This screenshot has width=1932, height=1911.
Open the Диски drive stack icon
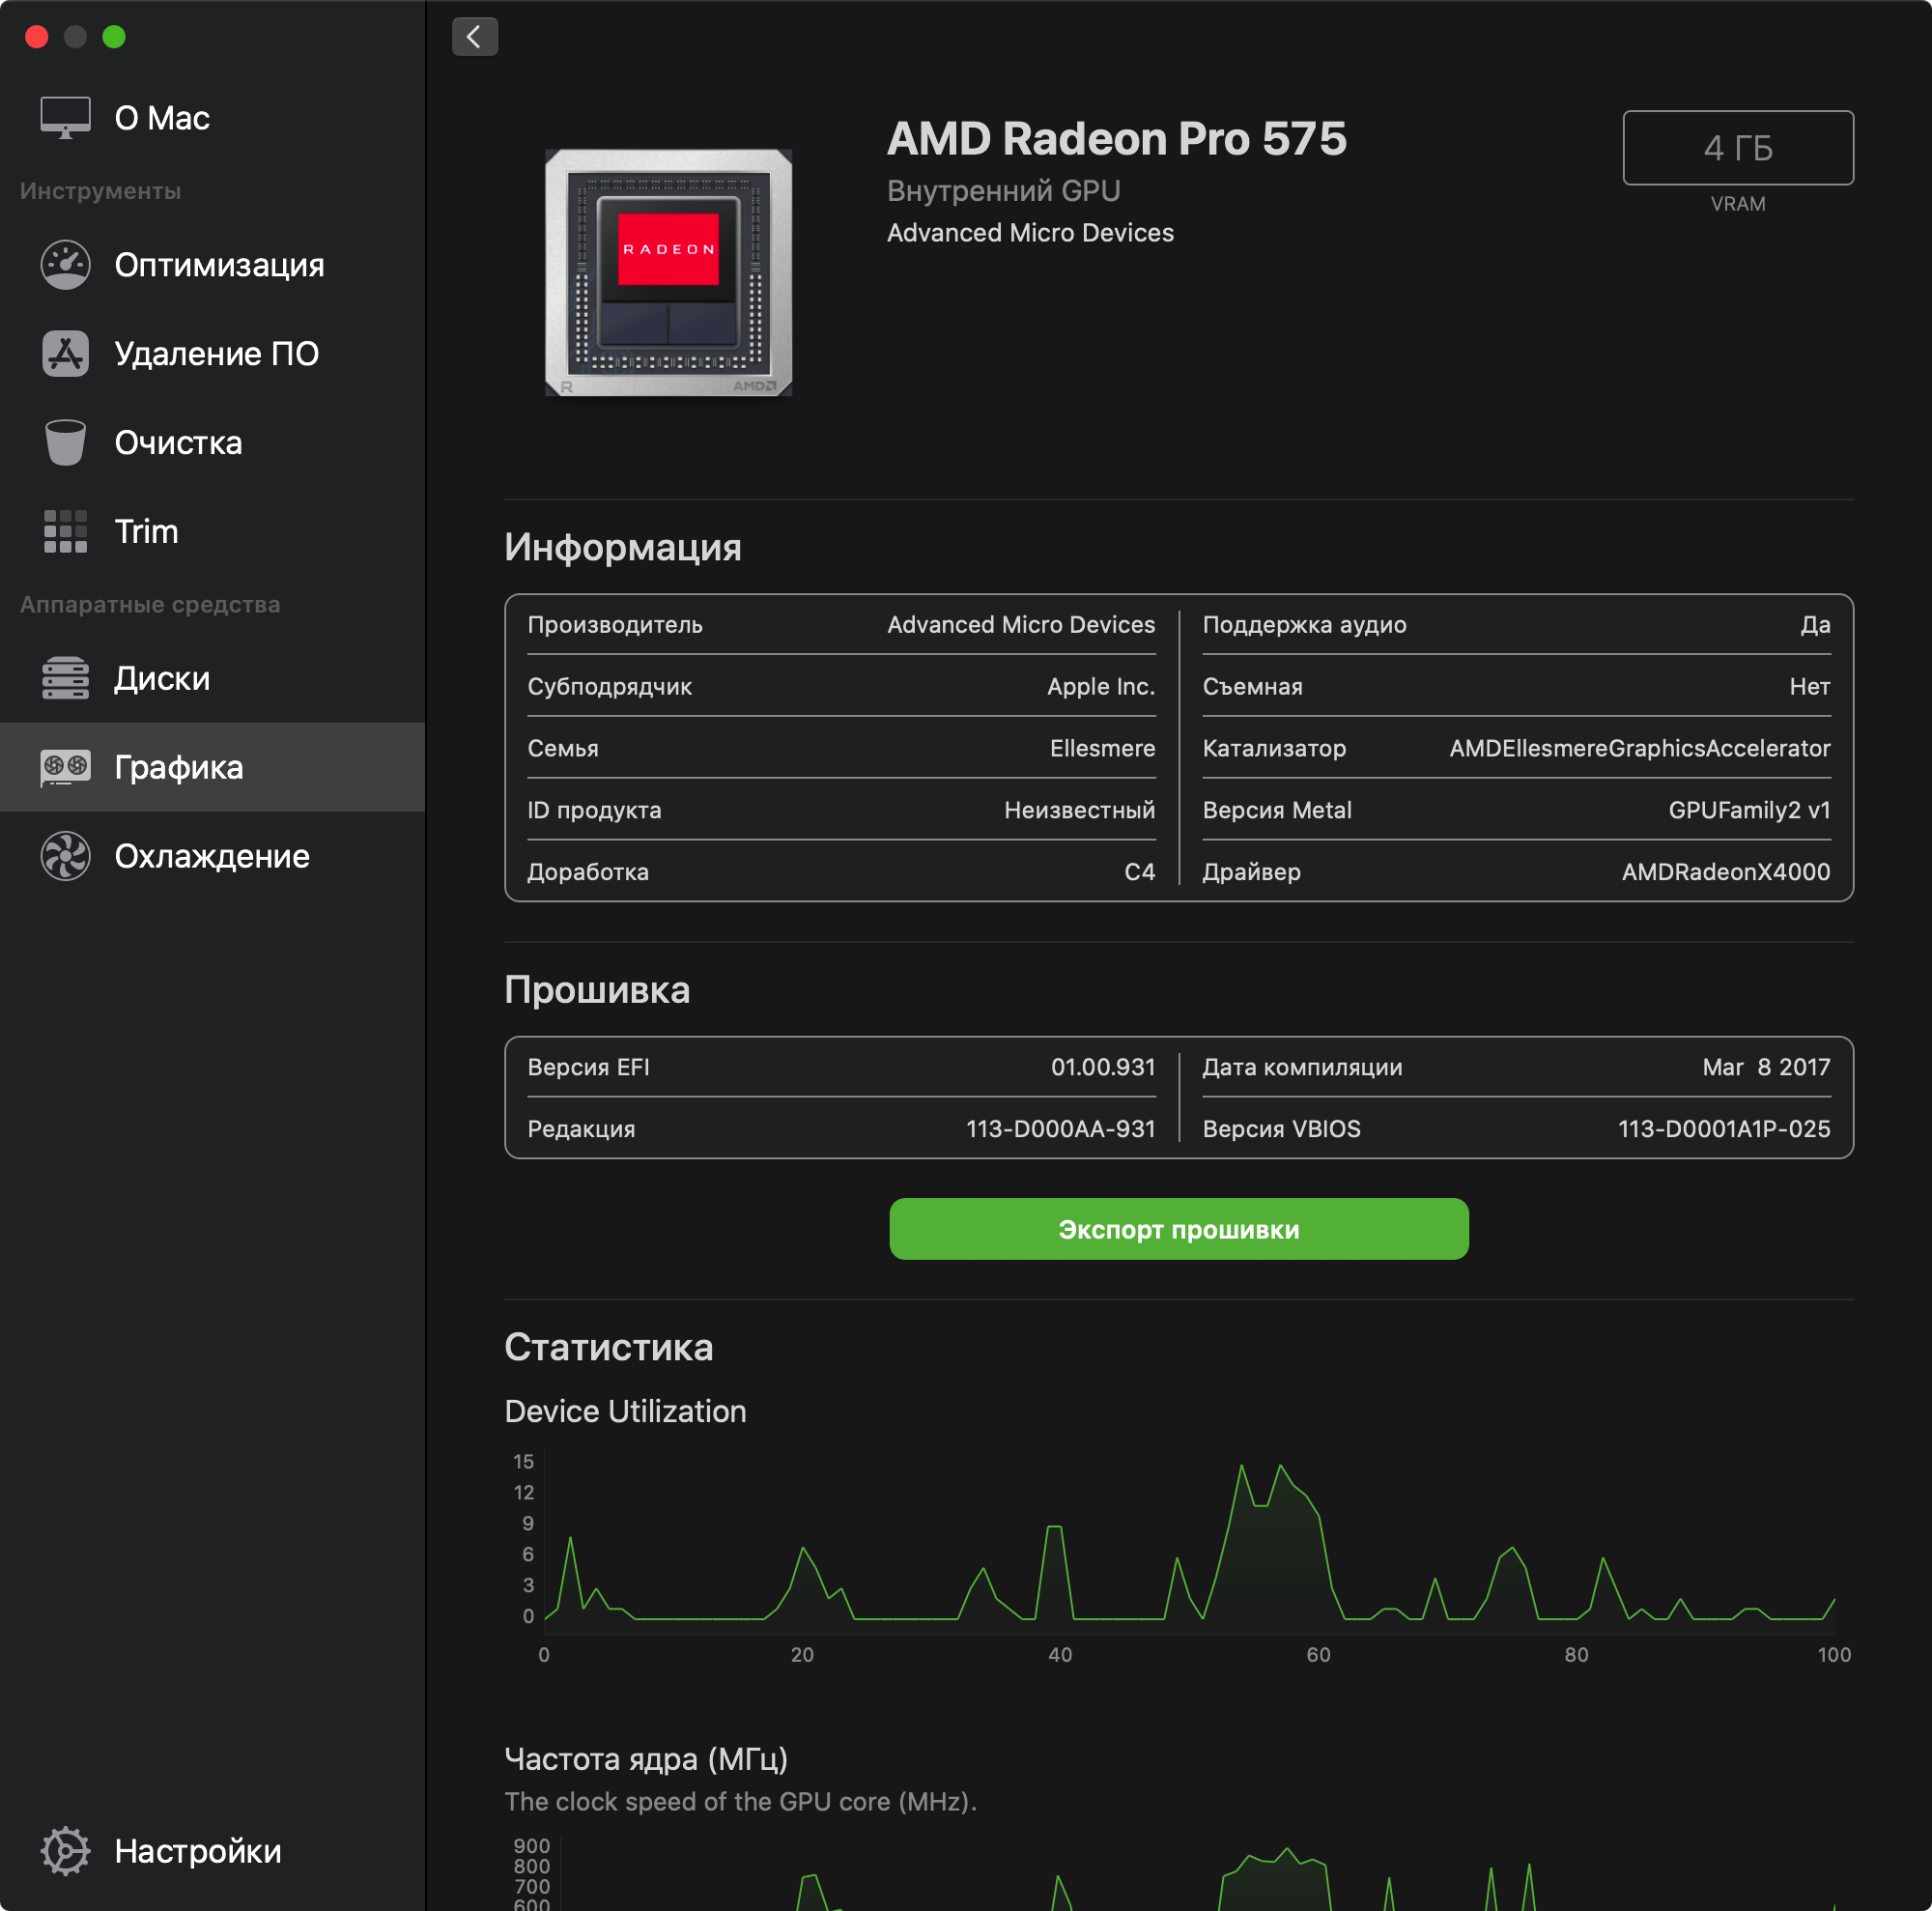pyautogui.click(x=65, y=679)
